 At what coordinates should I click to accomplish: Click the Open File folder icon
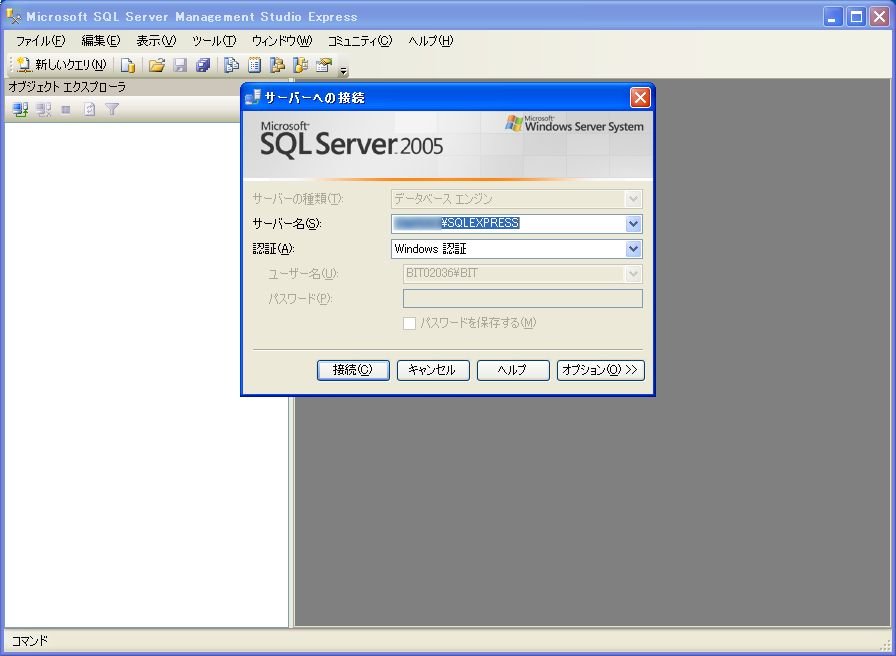tap(157, 65)
